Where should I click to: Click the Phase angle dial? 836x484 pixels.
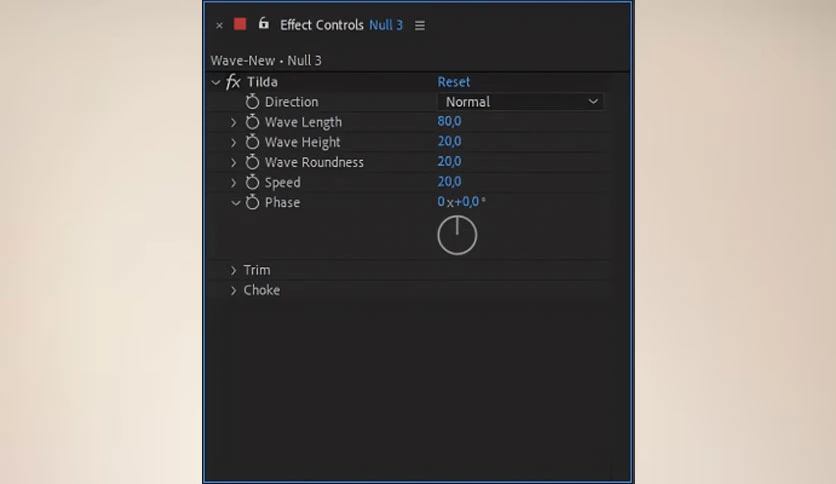(457, 235)
